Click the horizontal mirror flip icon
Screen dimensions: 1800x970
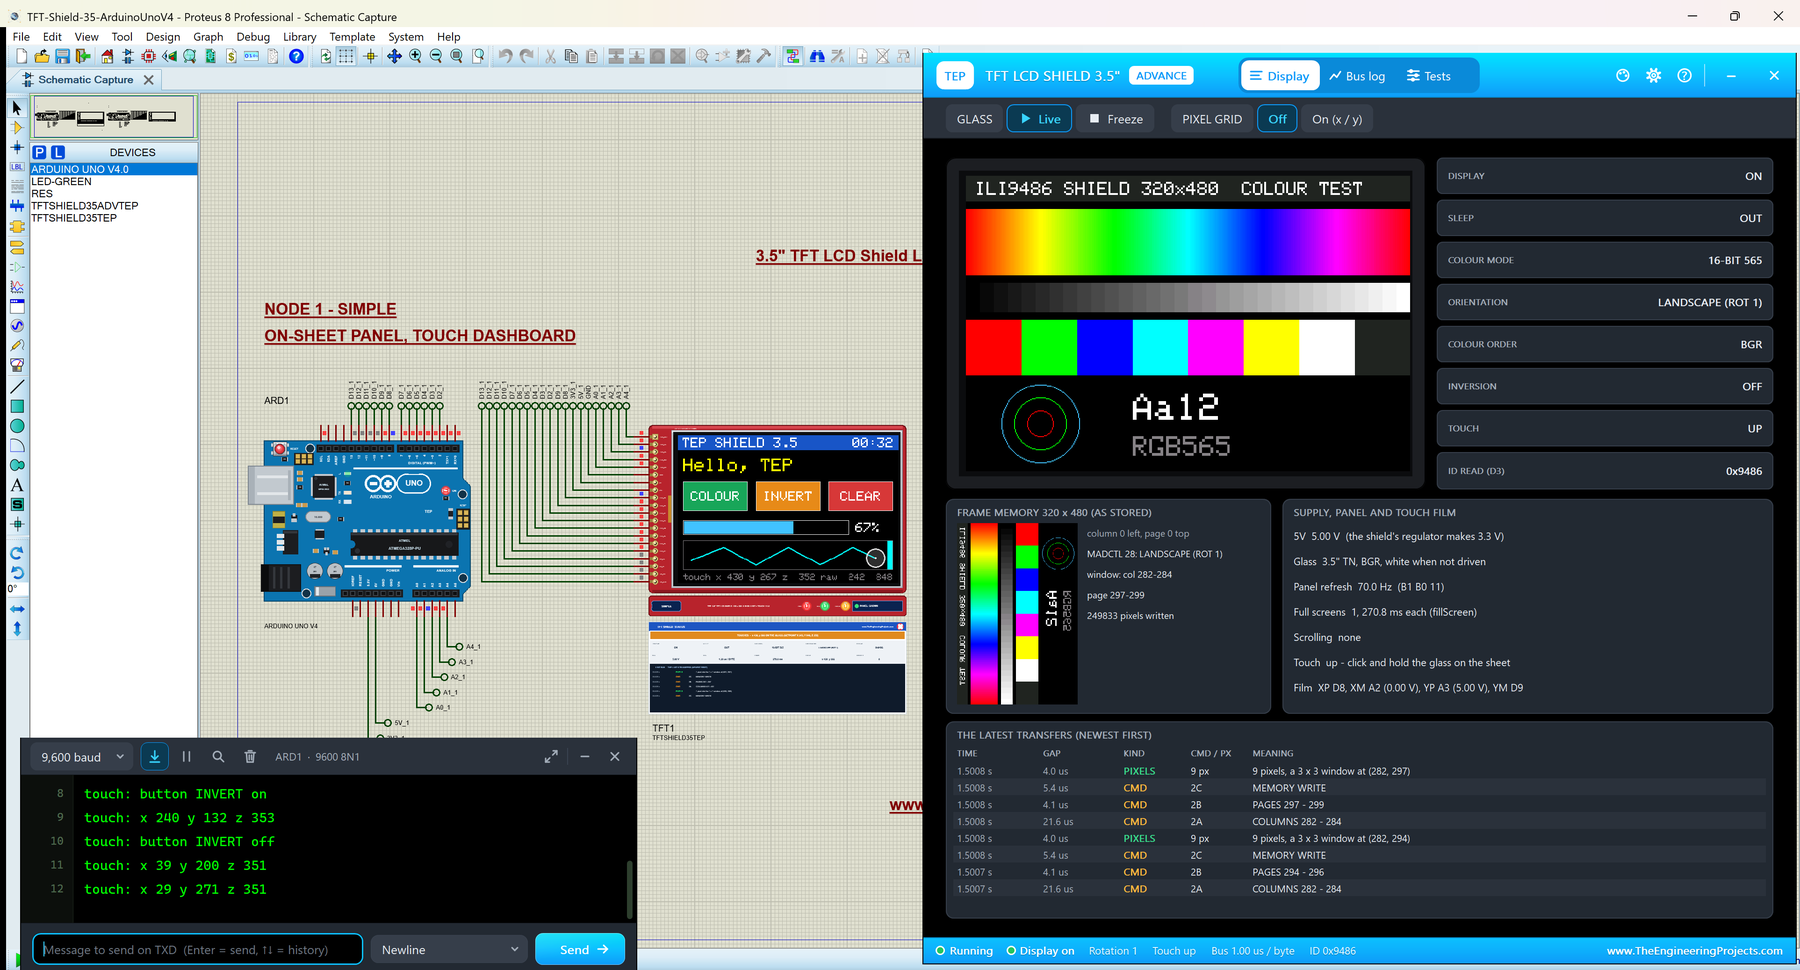tap(17, 609)
